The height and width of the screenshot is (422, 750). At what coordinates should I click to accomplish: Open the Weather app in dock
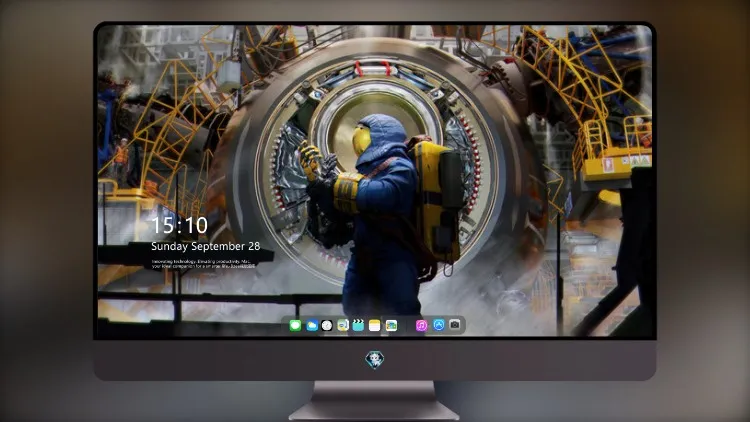(x=311, y=326)
